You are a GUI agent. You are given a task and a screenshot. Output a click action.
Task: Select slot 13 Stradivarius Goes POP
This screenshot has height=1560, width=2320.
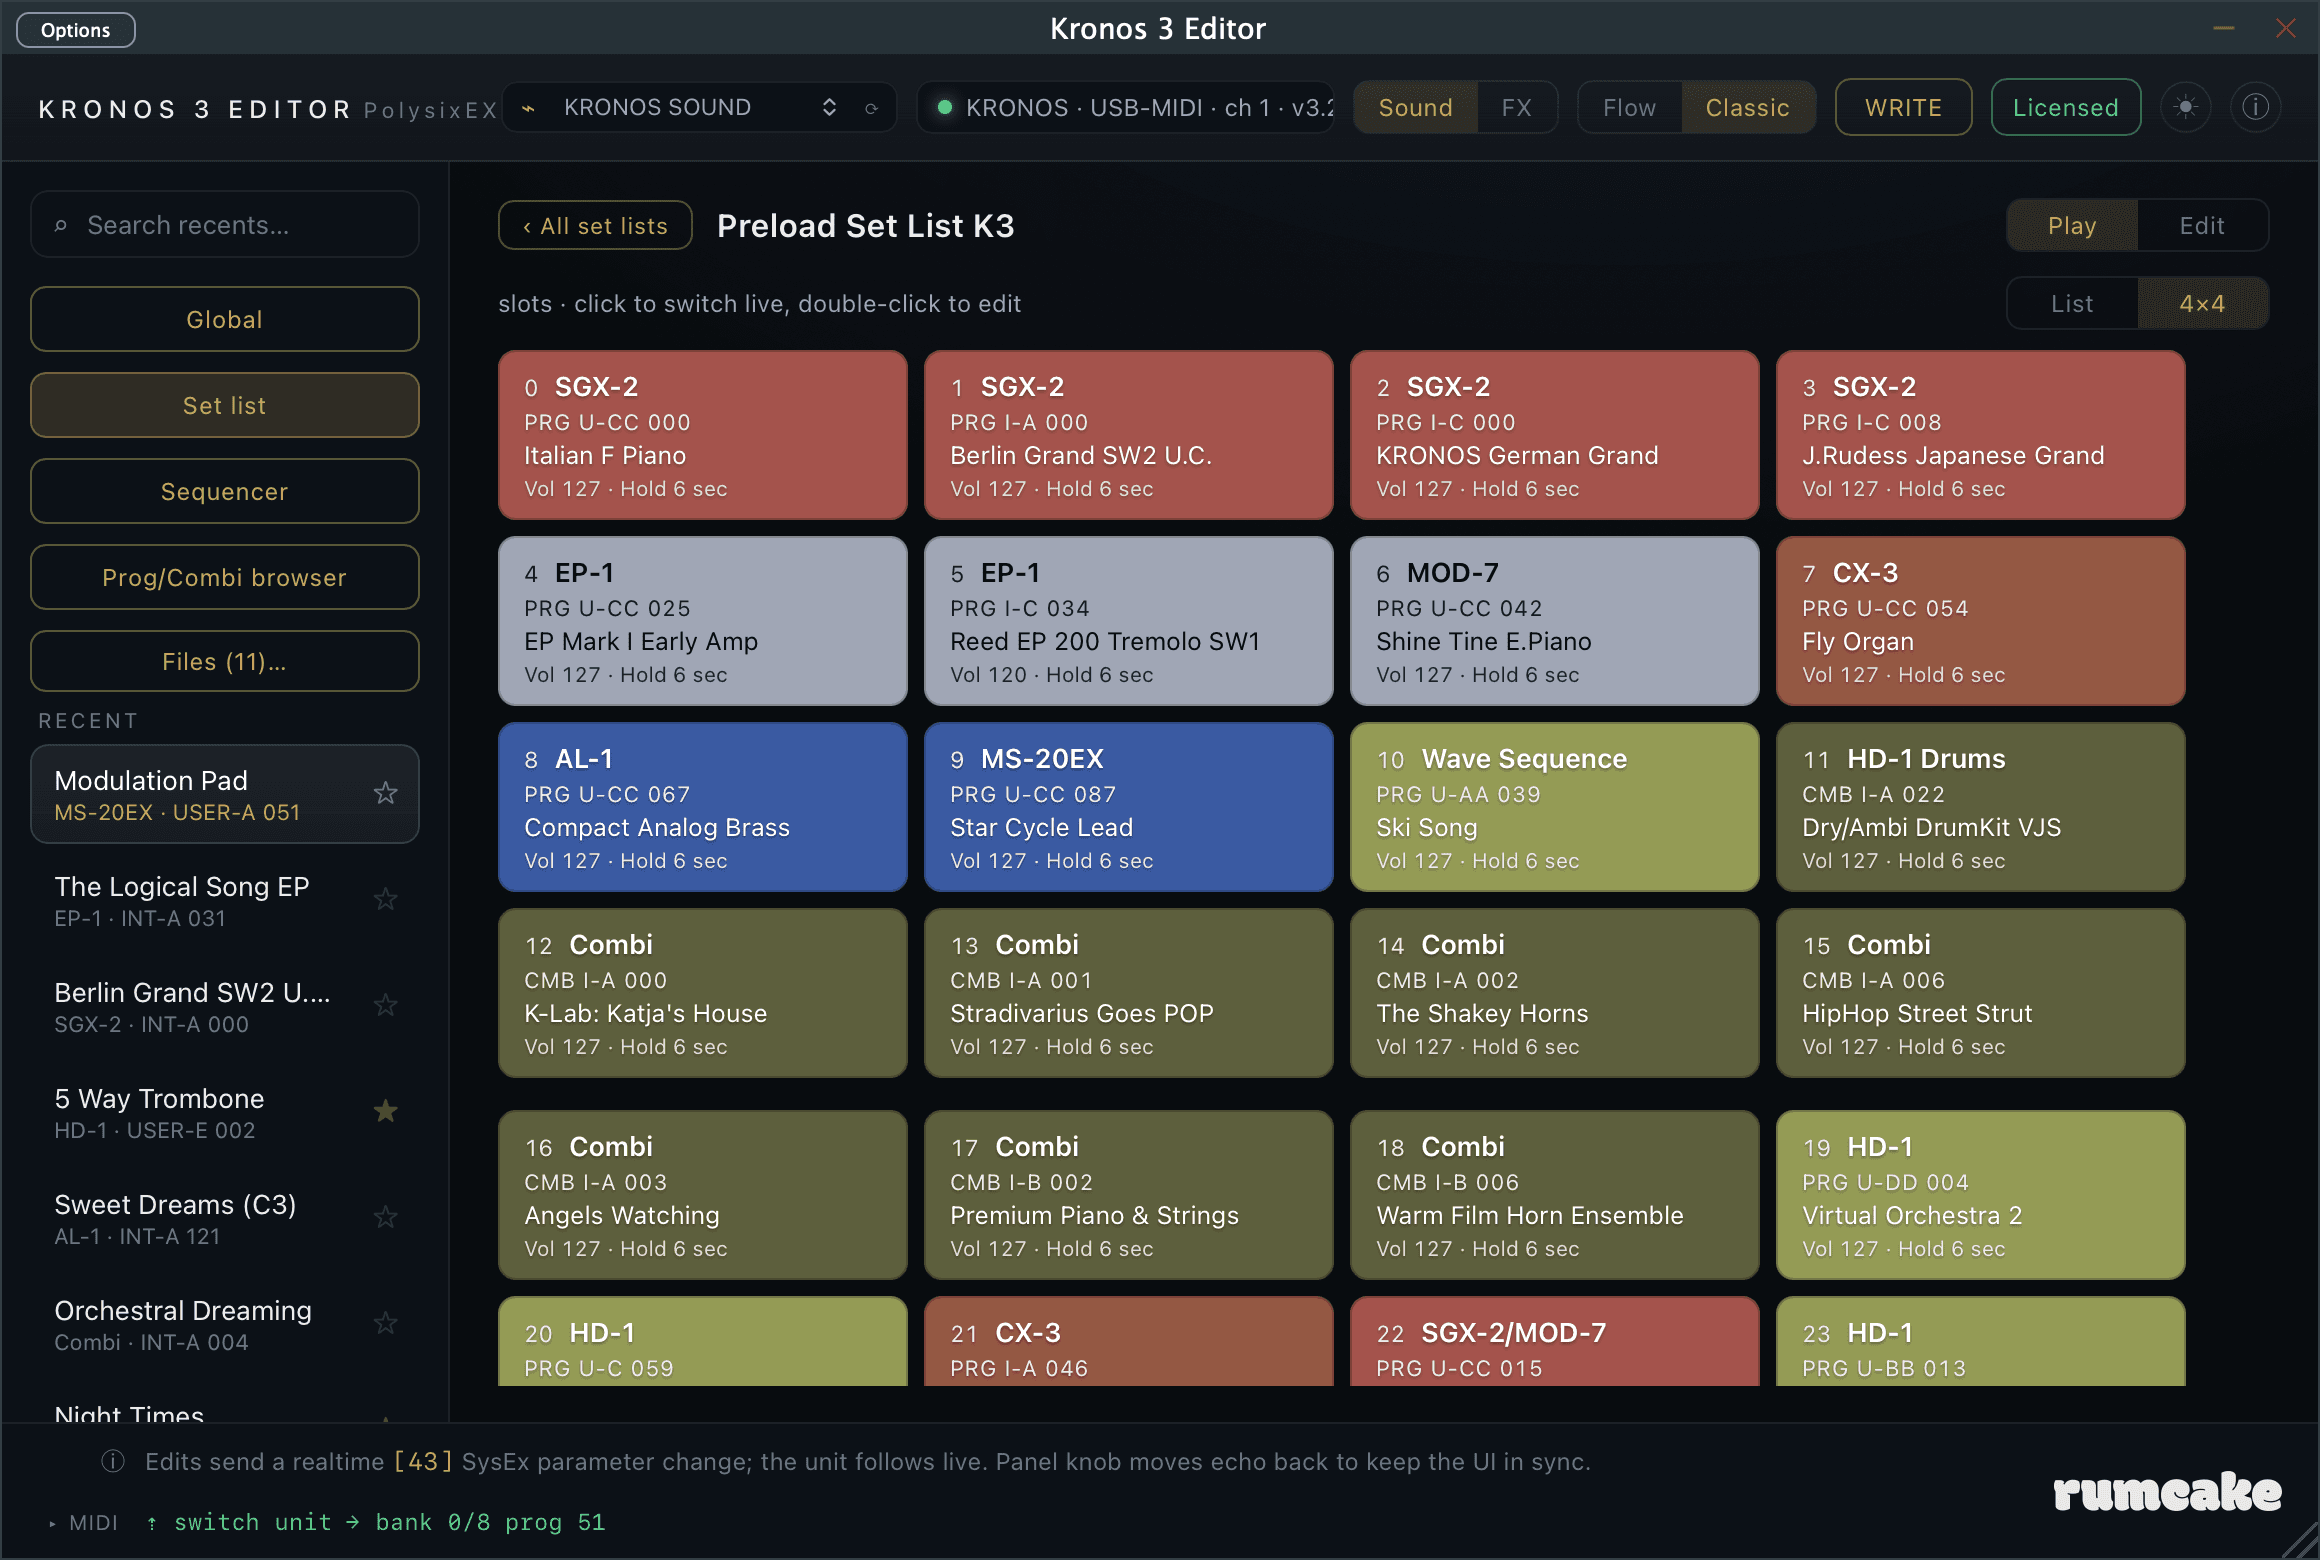(x=1128, y=993)
